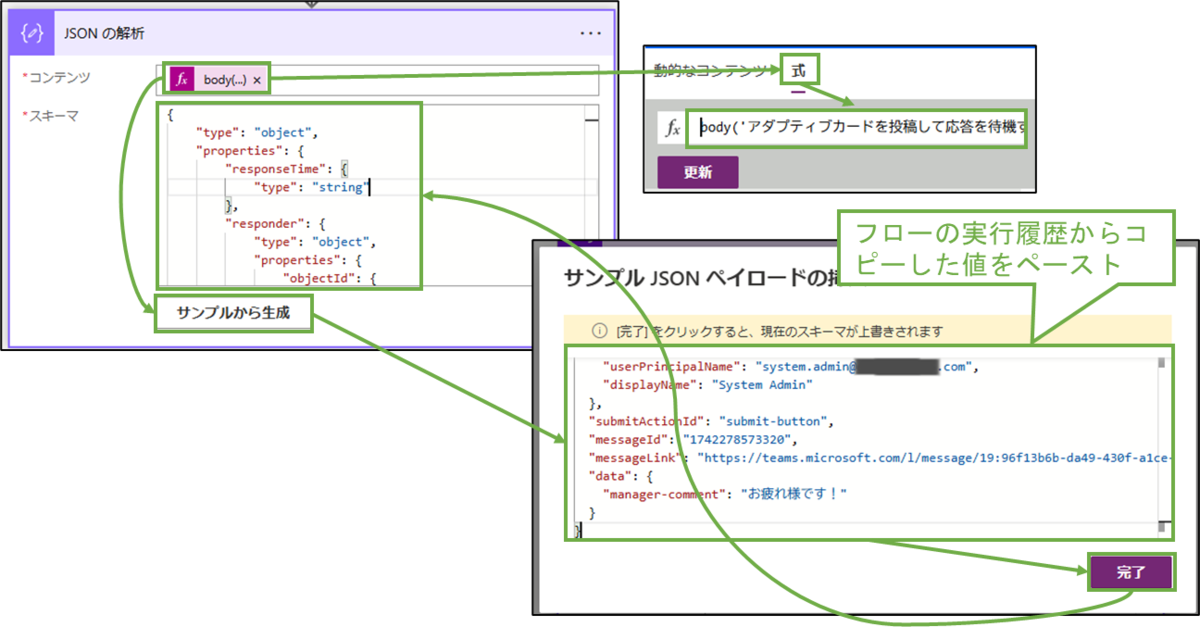Click the サンプルから生成 button
The width and height of the screenshot is (1200, 627).
point(233,314)
